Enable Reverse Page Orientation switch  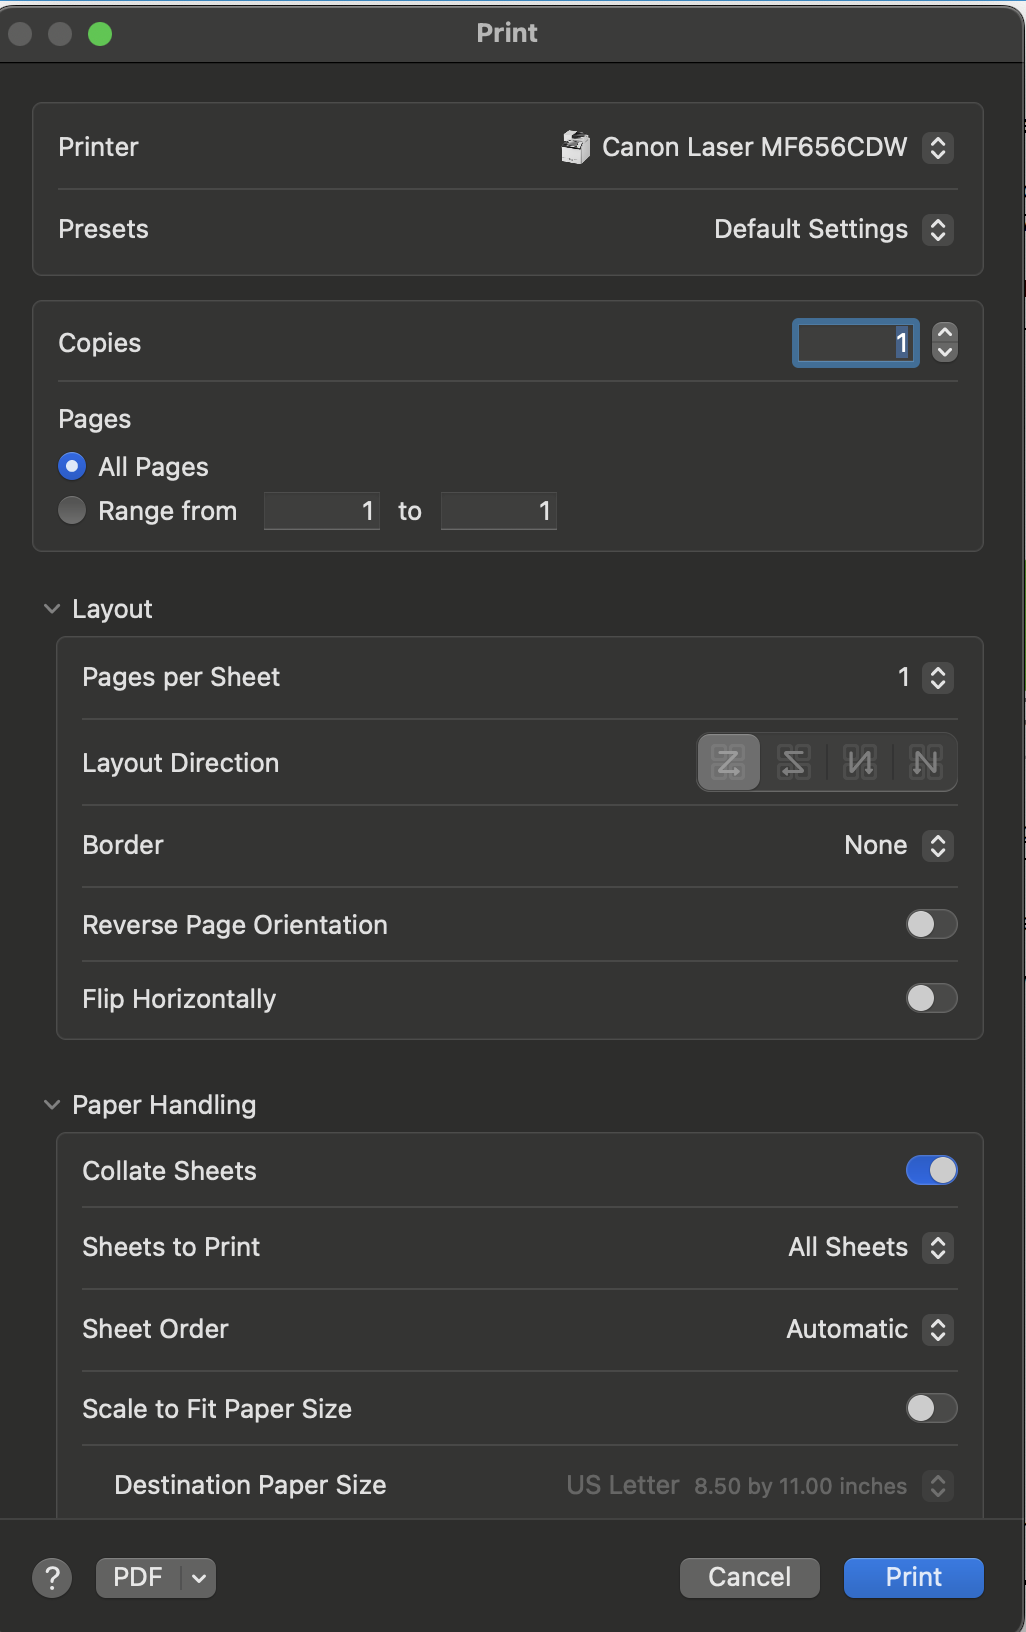click(931, 924)
